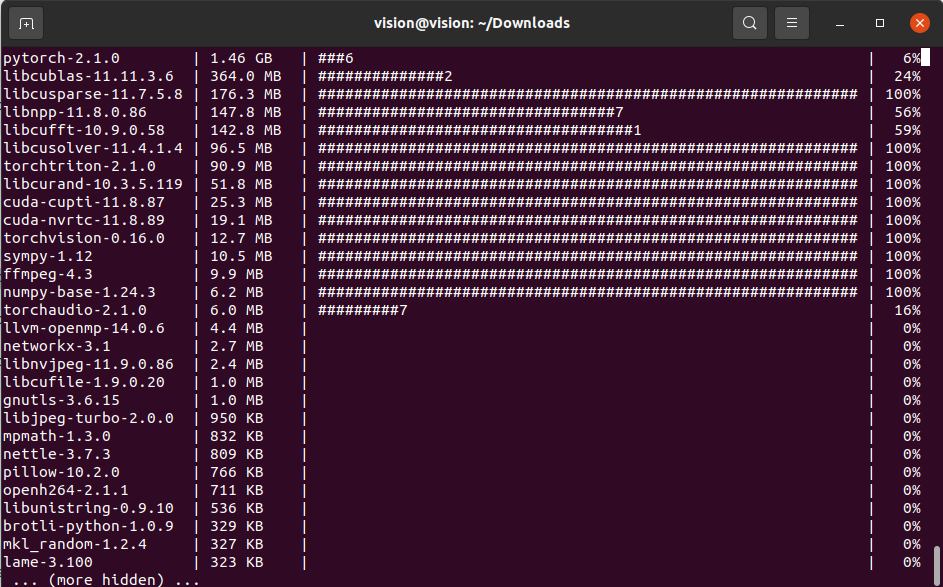Image resolution: width=943 pixels, height=587 pixels.
Task: Click the openh264-2.1.1 package name
Action: click(66, 491)
